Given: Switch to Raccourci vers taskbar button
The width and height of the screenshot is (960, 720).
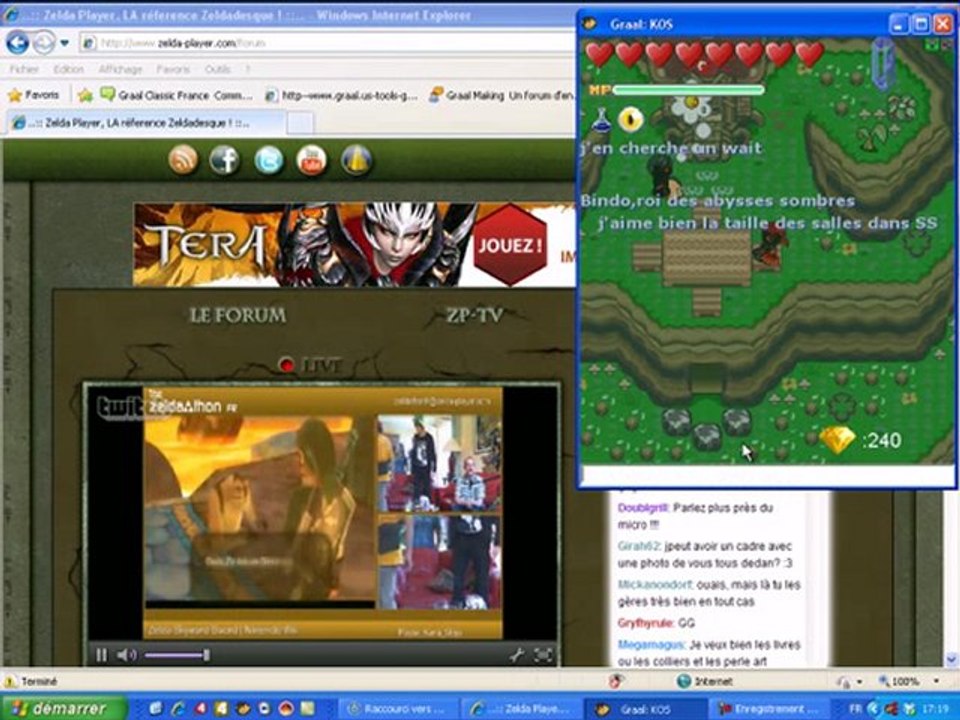Looking at the screenshot, I should coord(396,710).
